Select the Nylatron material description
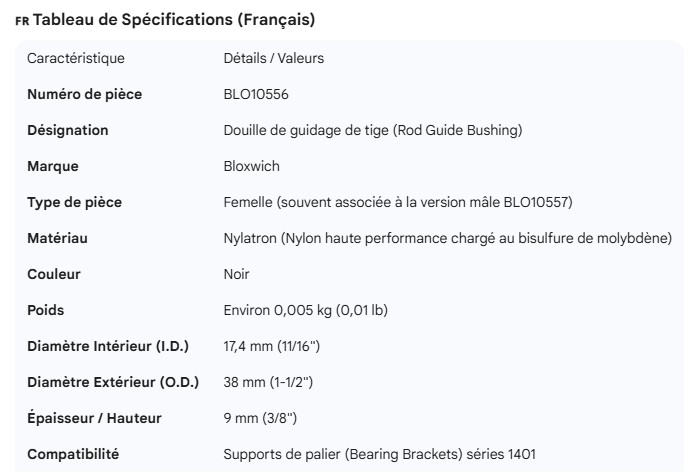Image resolution: width=698 pixels, height=476 pixels. tap(447, 238)
